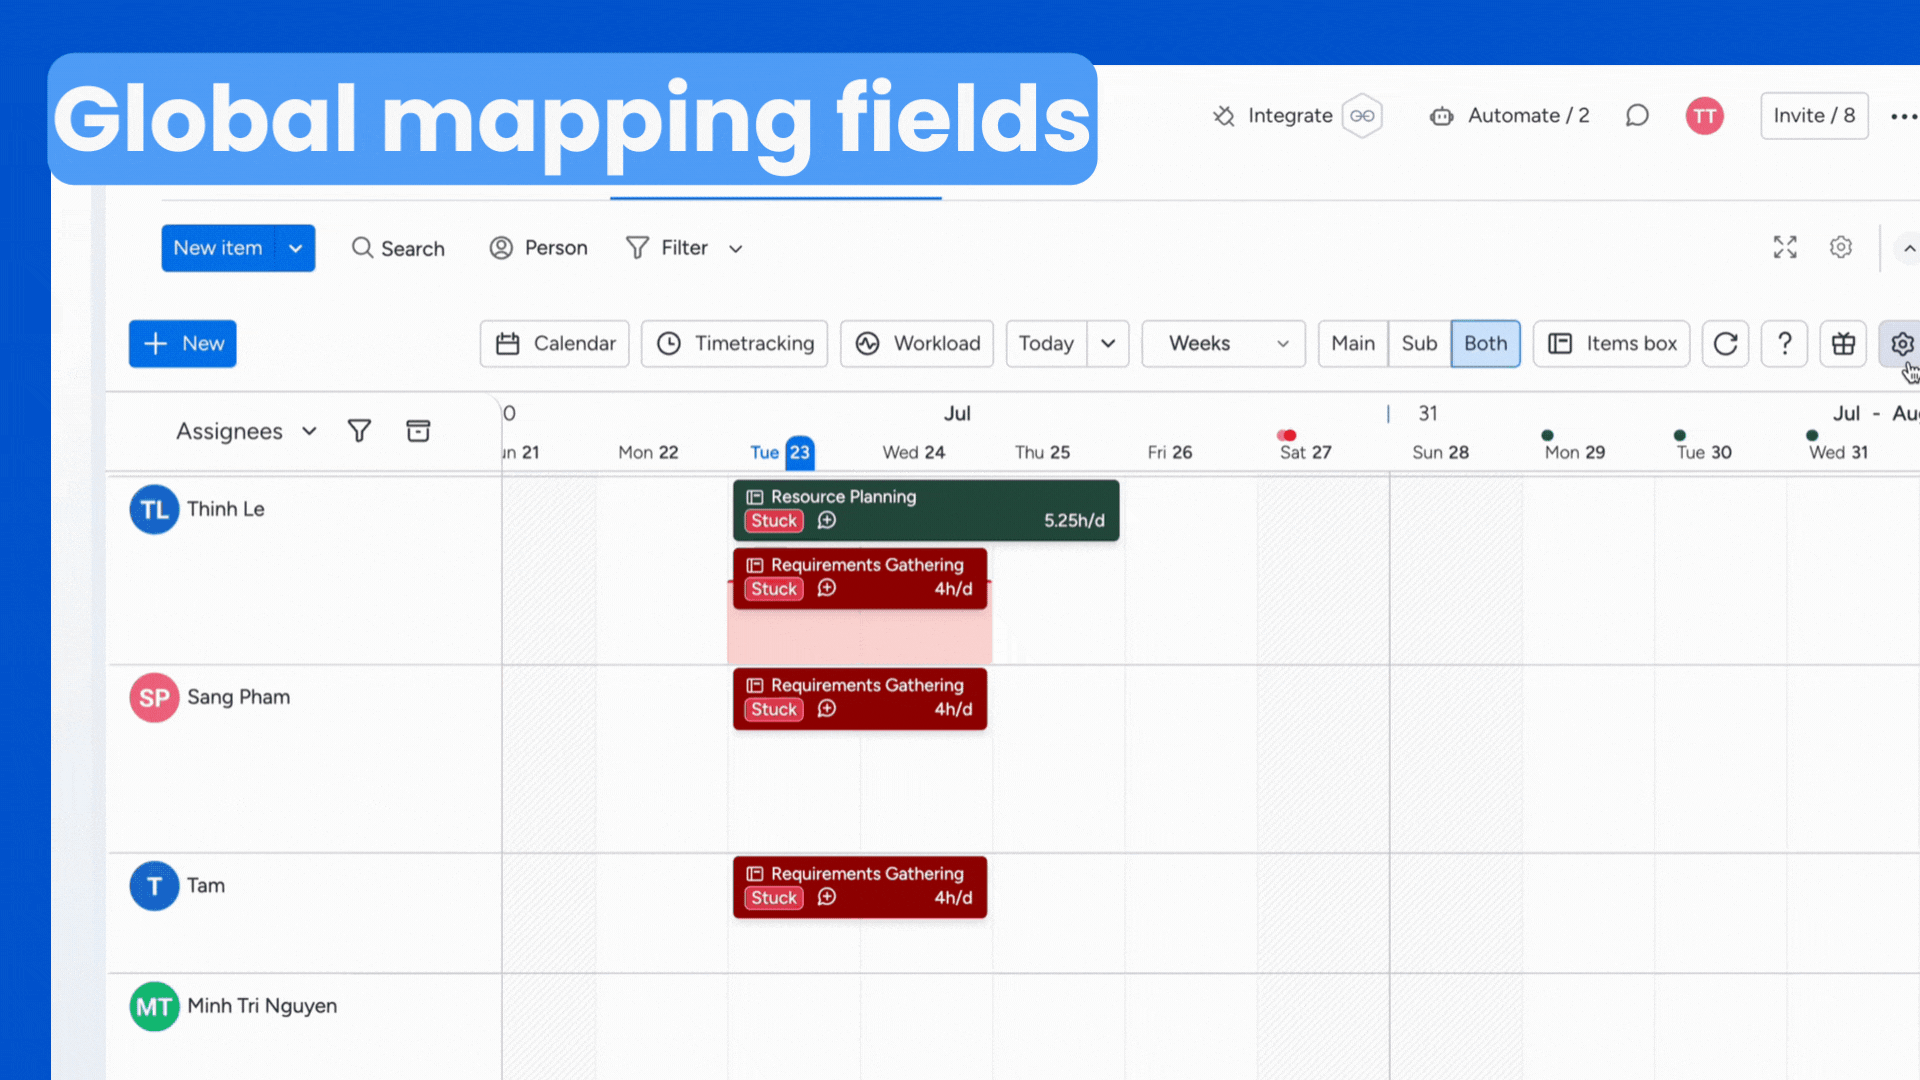Open the Weeks zoom dropdown

(x=1222, y=343)
